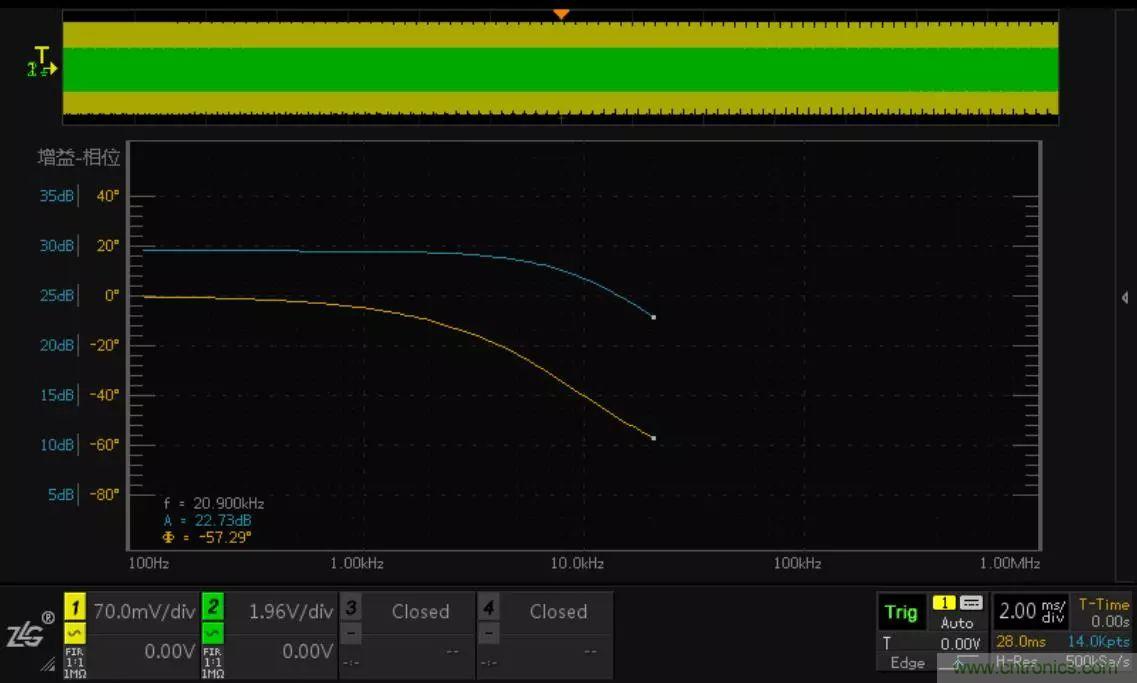Click channel 2 green coupling icon
The height and width of the screenshot is (683, 1137).
click(x=212, y=633)
